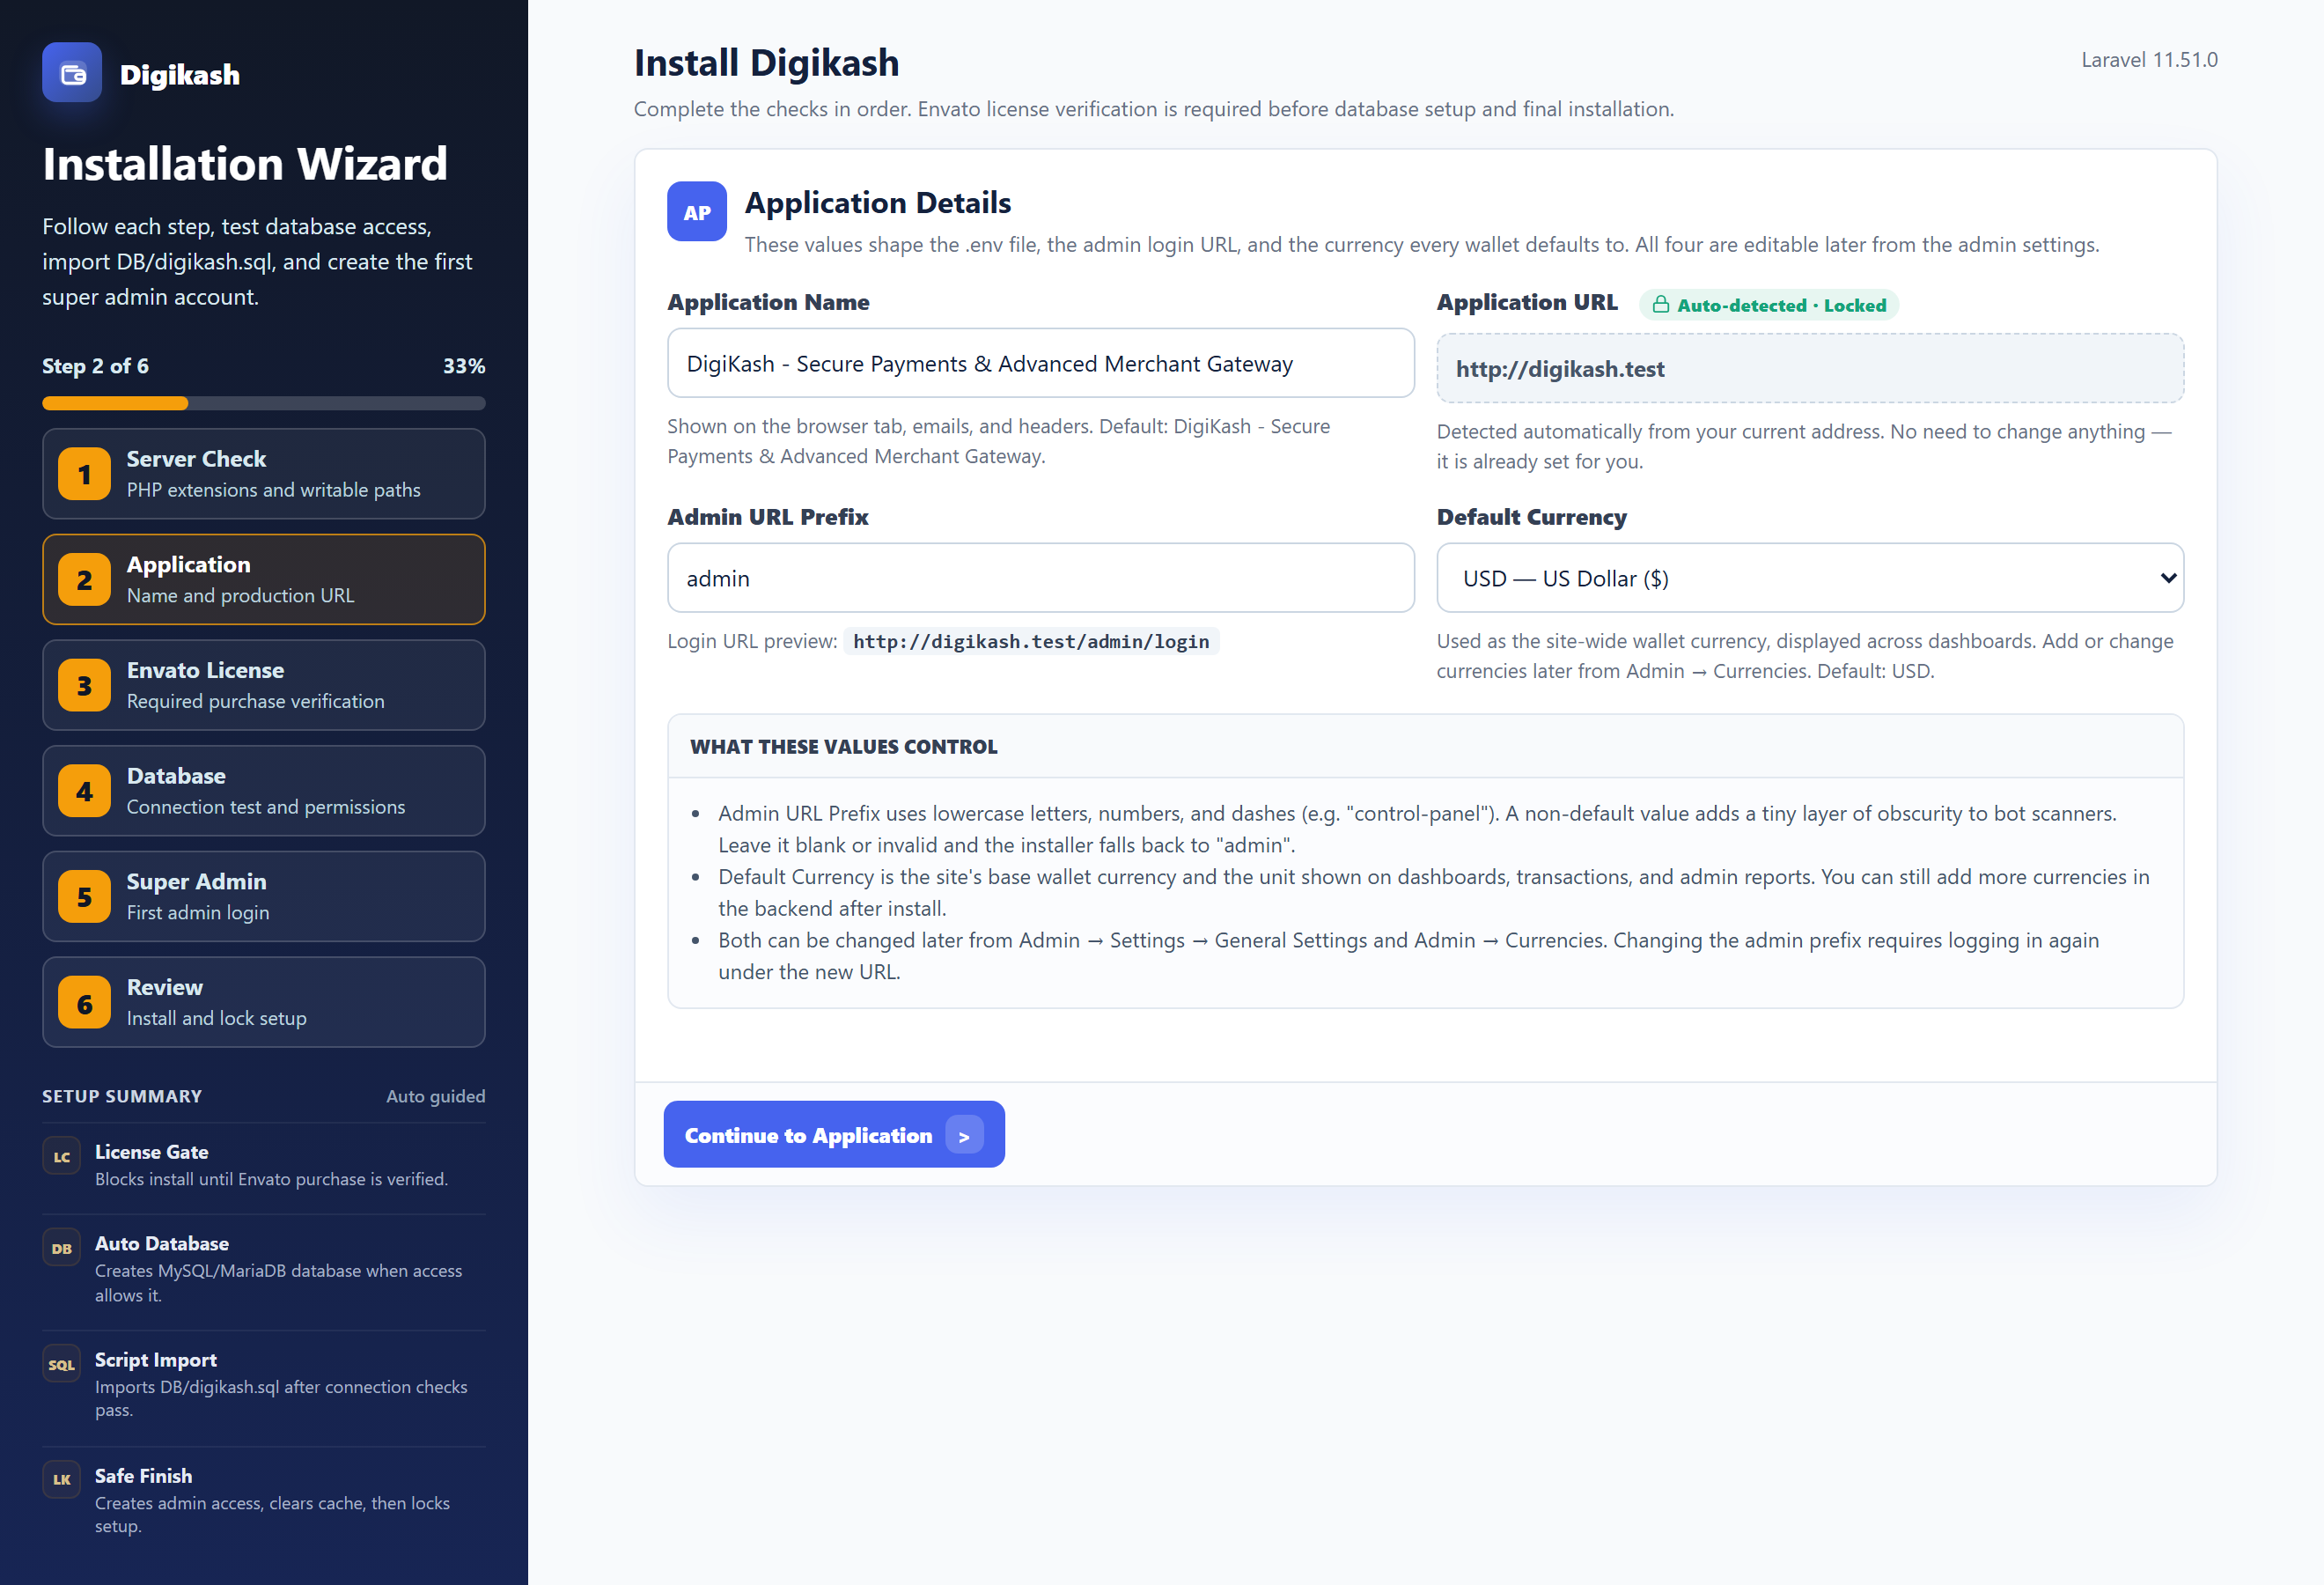Click the "Auto guided" label
Image resolution: width=2324 pixels, height=1585 pixels.
(435, 1096)
